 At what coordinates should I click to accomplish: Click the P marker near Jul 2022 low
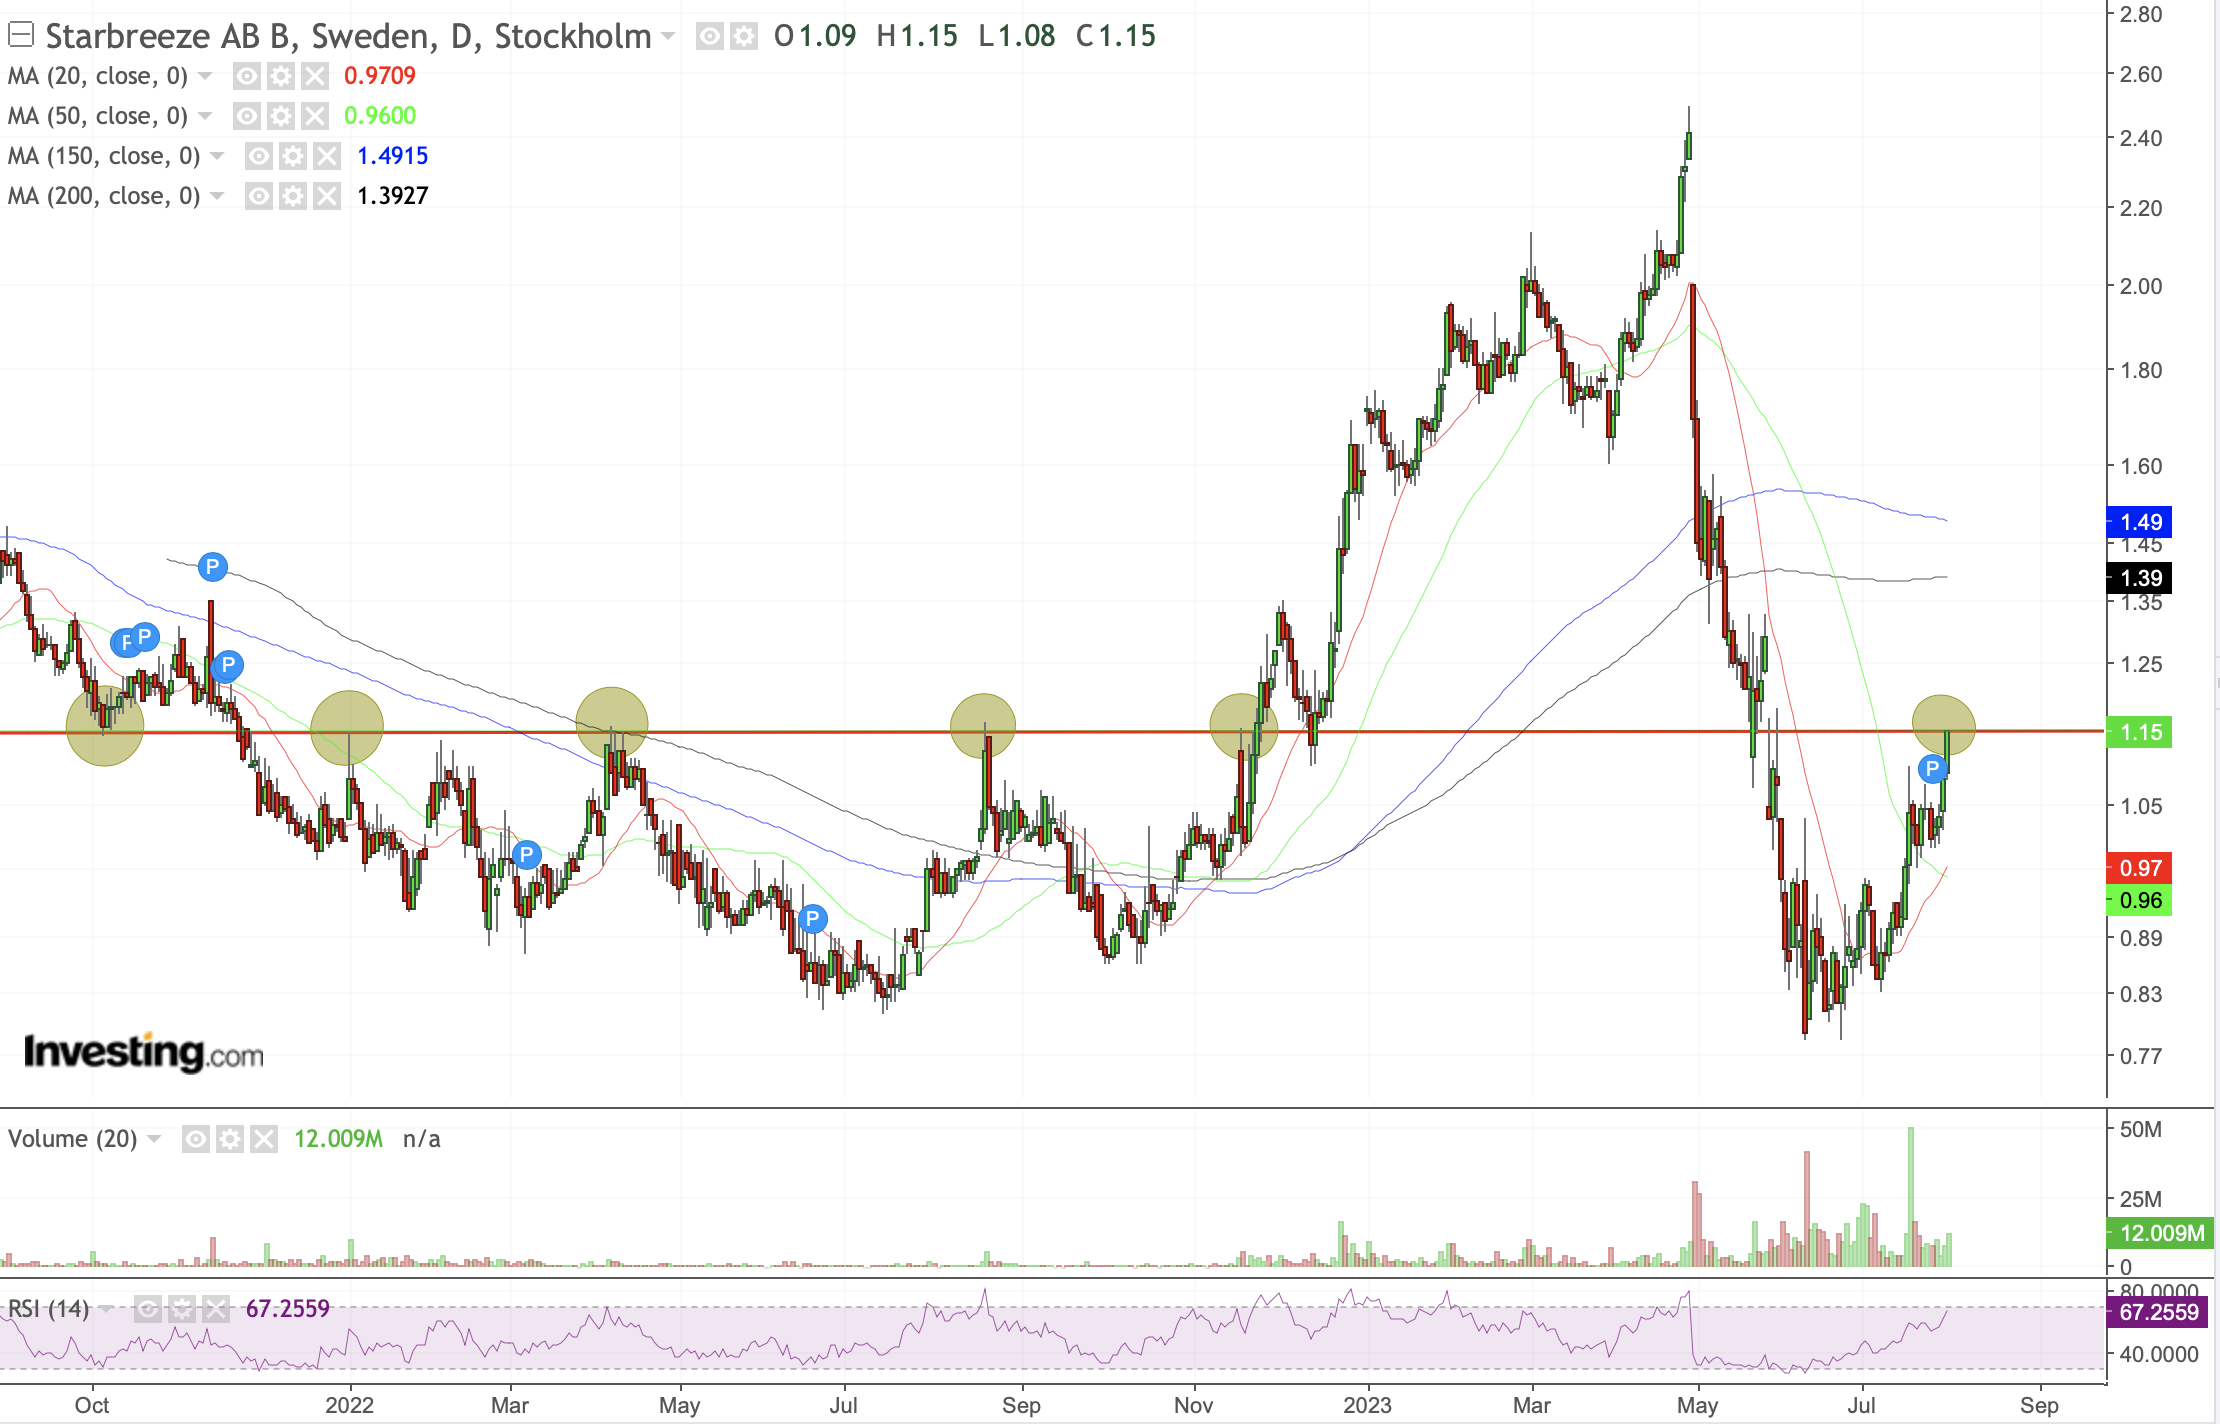coord(812,919)
